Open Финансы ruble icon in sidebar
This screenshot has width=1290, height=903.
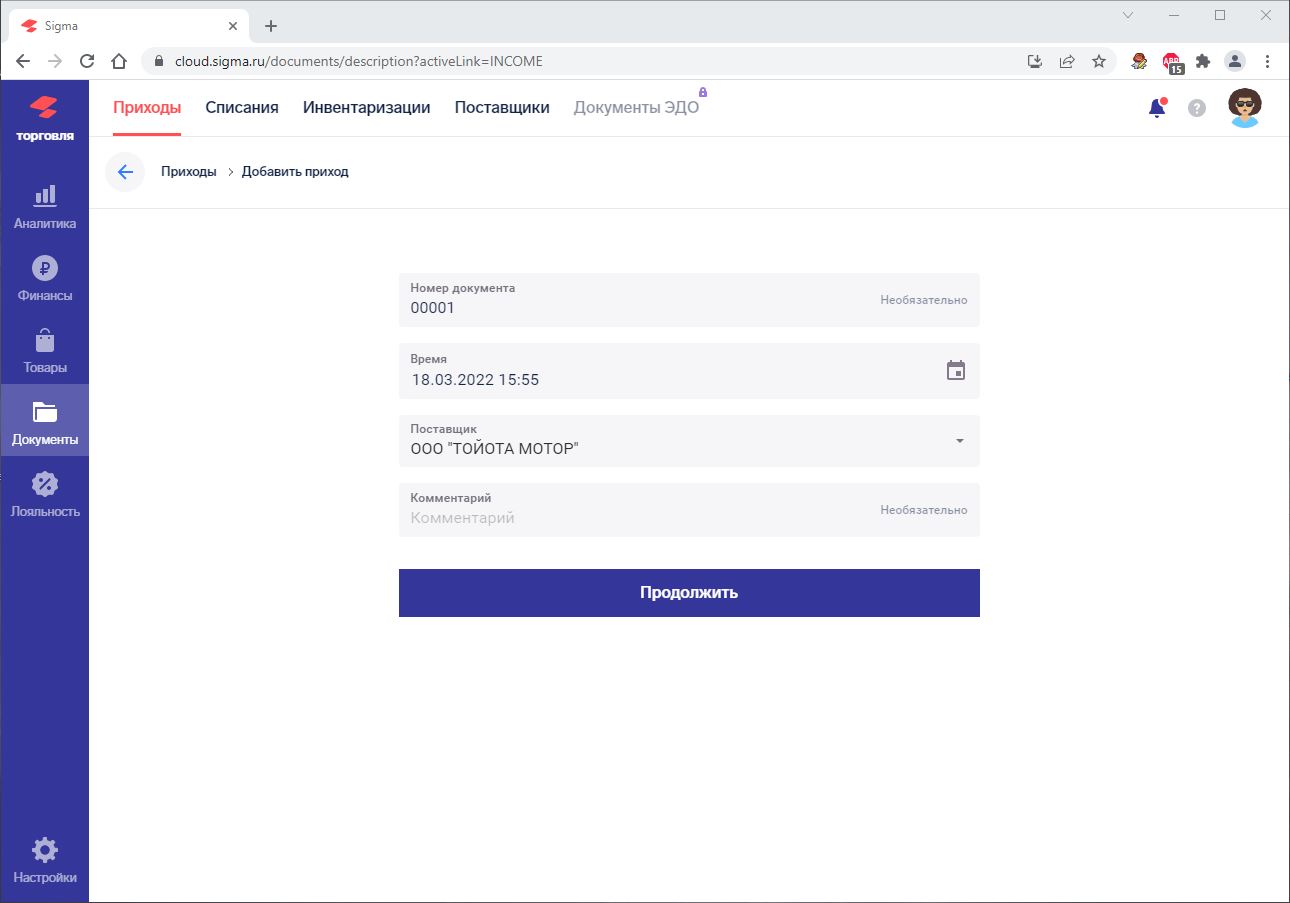[x=45, y=279]
